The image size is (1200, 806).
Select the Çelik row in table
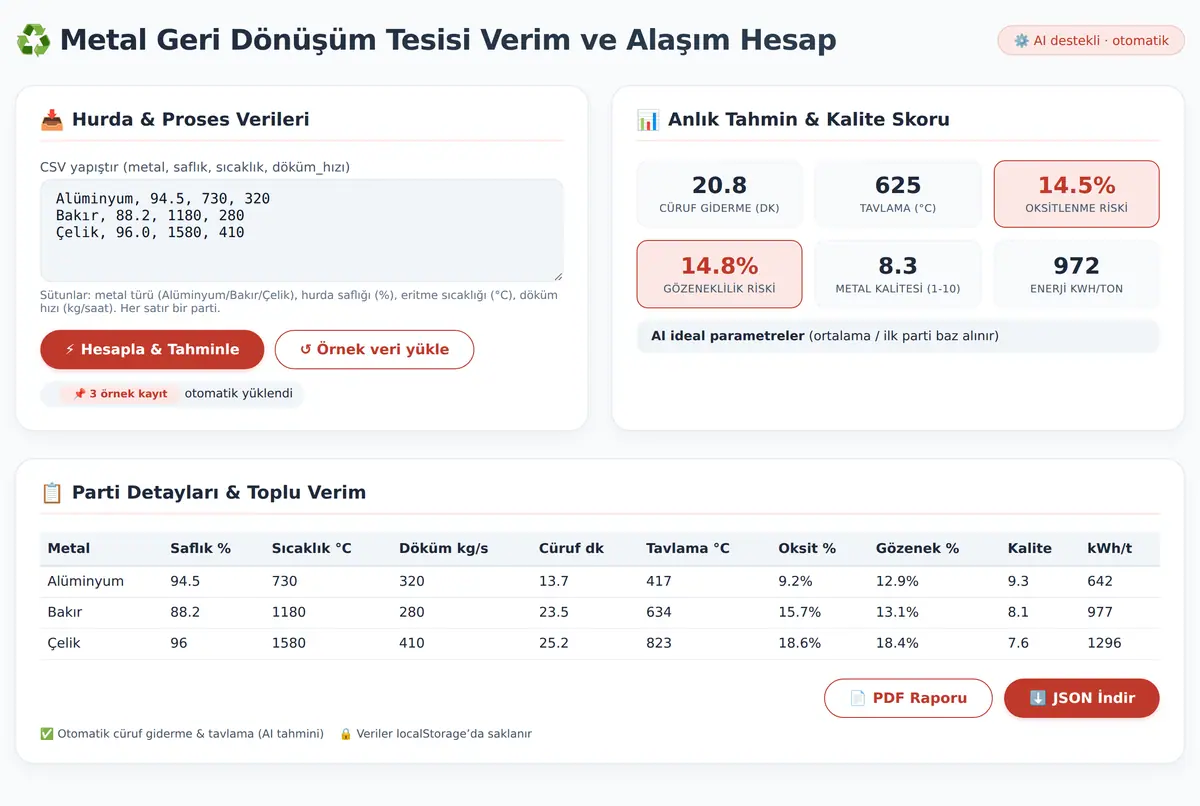(x=600, y=643)
